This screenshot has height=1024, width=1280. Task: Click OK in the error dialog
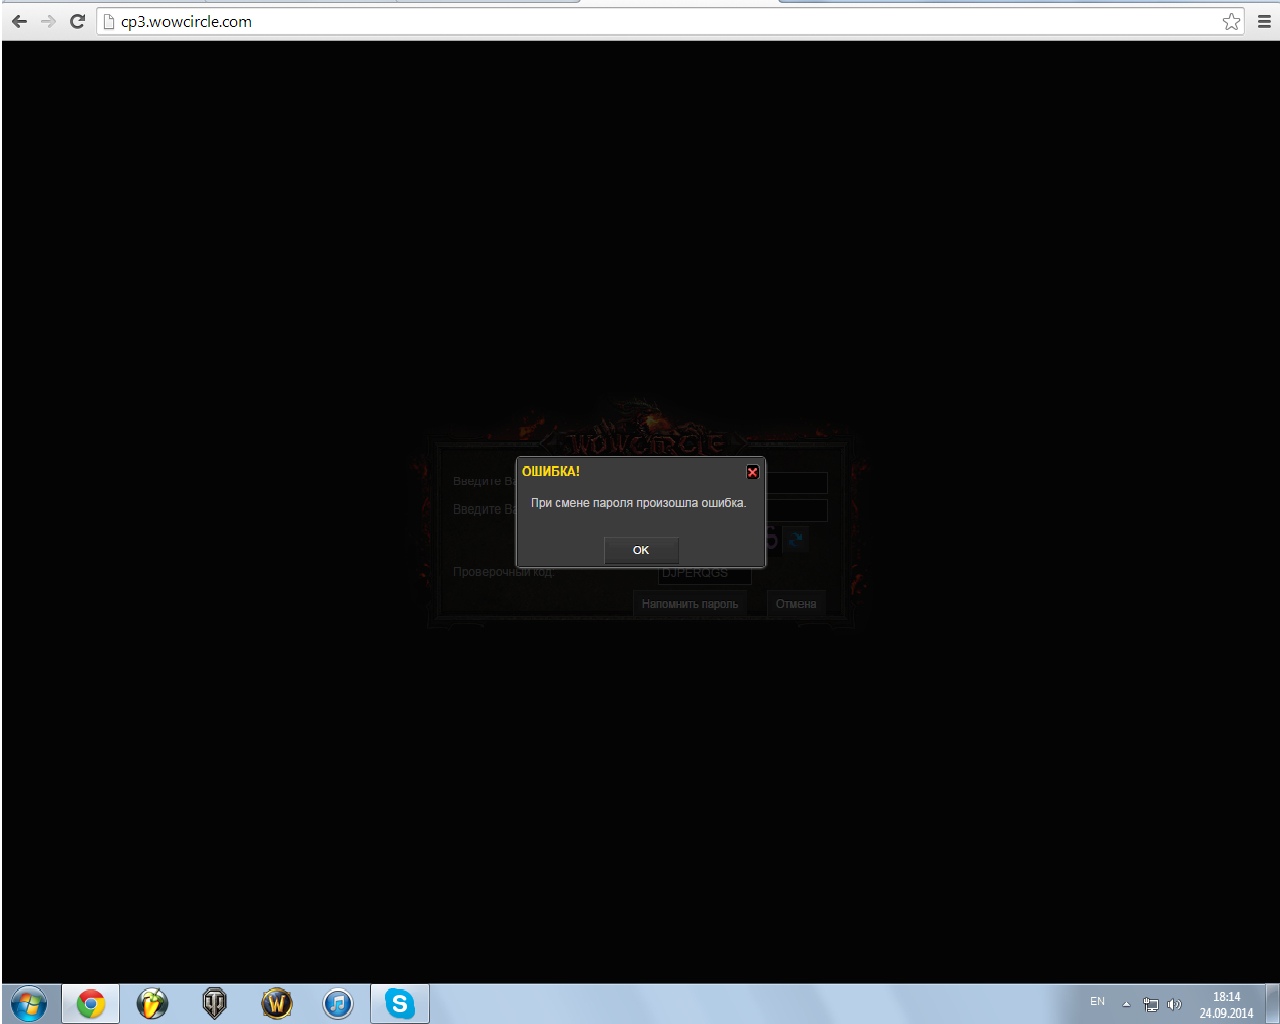click(x=641, y=550)
